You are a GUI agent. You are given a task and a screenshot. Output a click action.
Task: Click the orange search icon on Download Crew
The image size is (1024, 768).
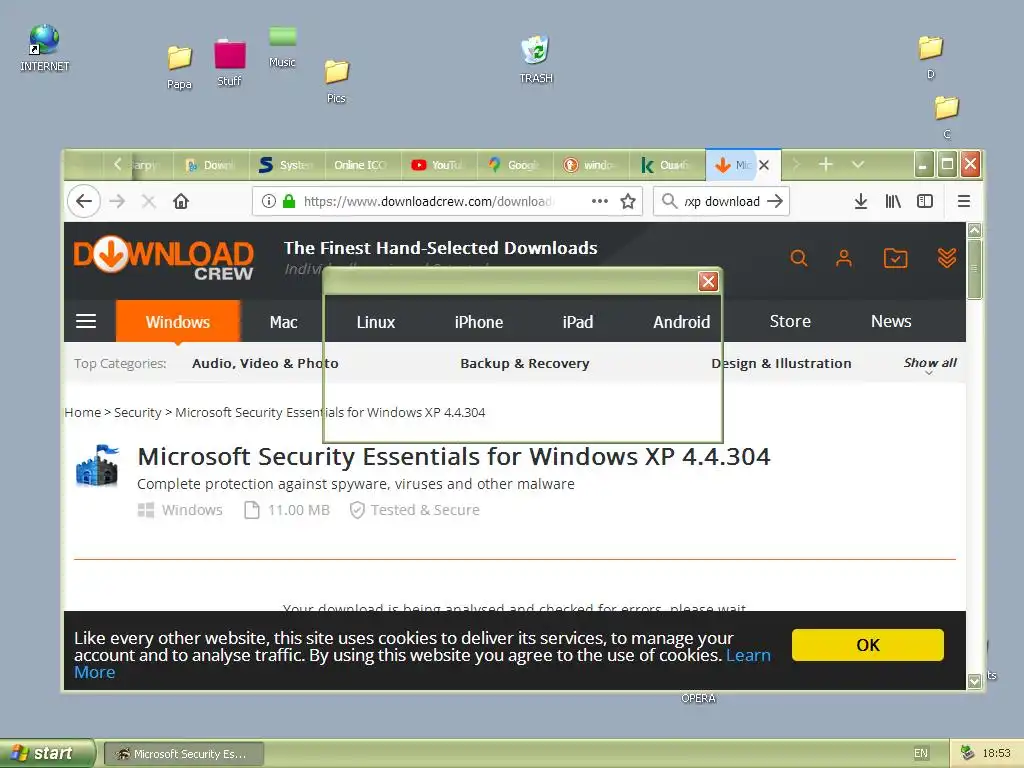click(x=799, y=258)
